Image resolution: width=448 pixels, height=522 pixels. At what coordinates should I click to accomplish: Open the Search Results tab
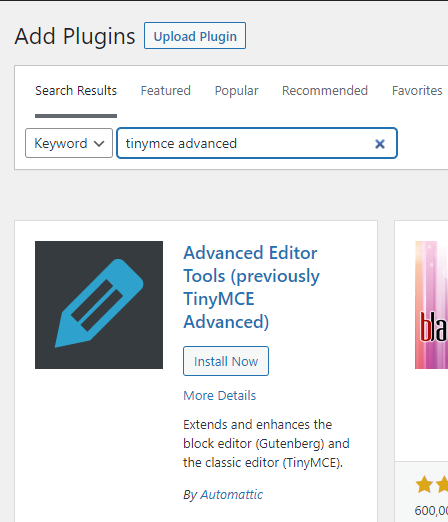[x=76, y=91]
